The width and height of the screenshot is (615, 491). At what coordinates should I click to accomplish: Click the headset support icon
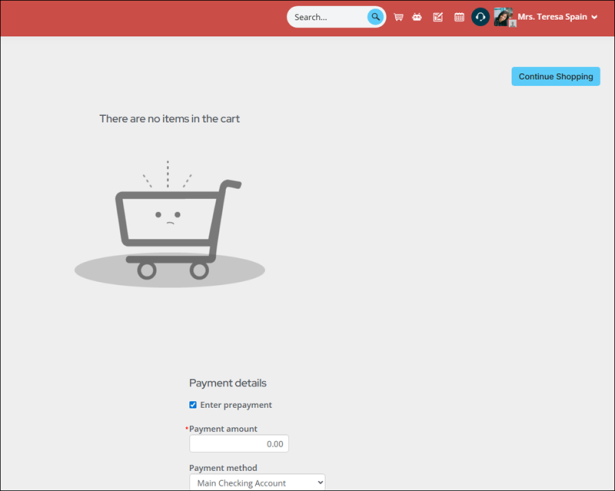pos(480,17)
